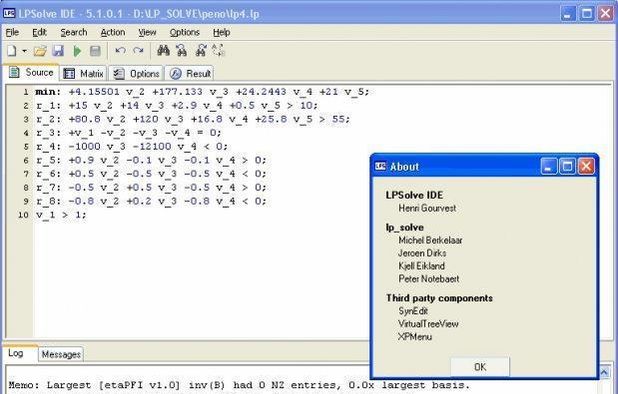Click 'Peter Notebaert' in About dialog

coord(429,279)
